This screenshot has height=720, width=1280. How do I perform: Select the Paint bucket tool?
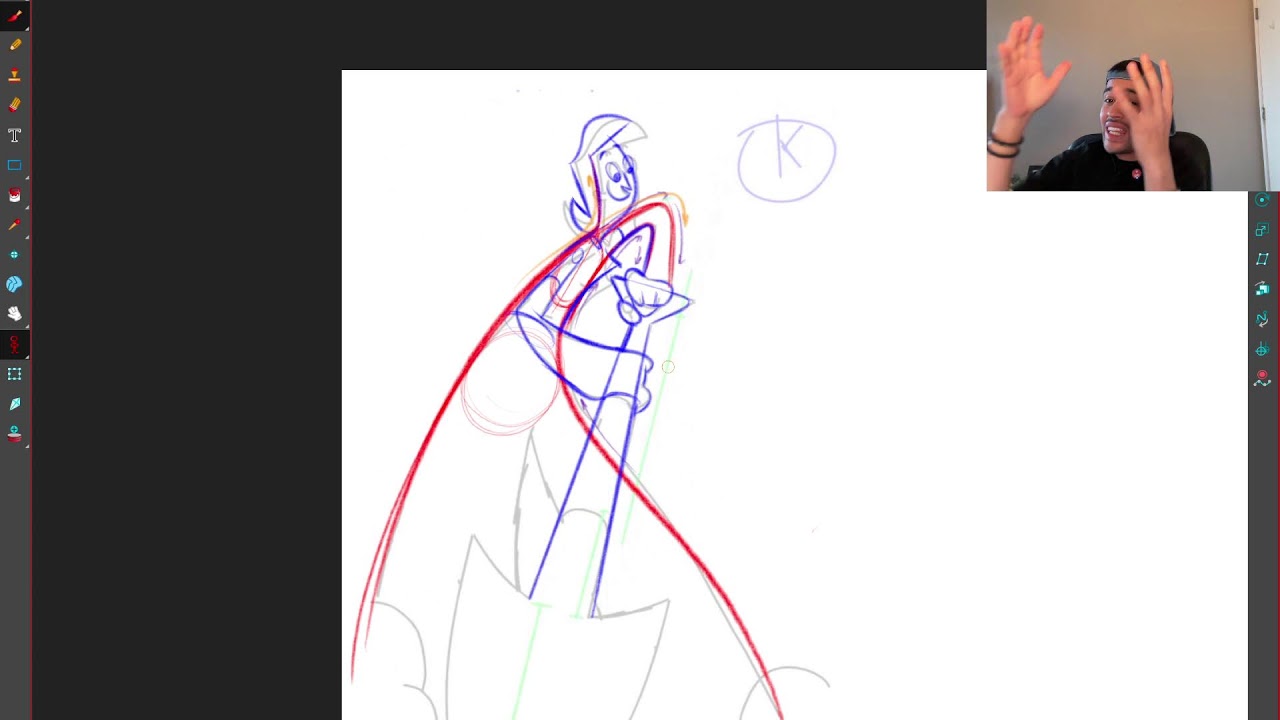point(15,195)
